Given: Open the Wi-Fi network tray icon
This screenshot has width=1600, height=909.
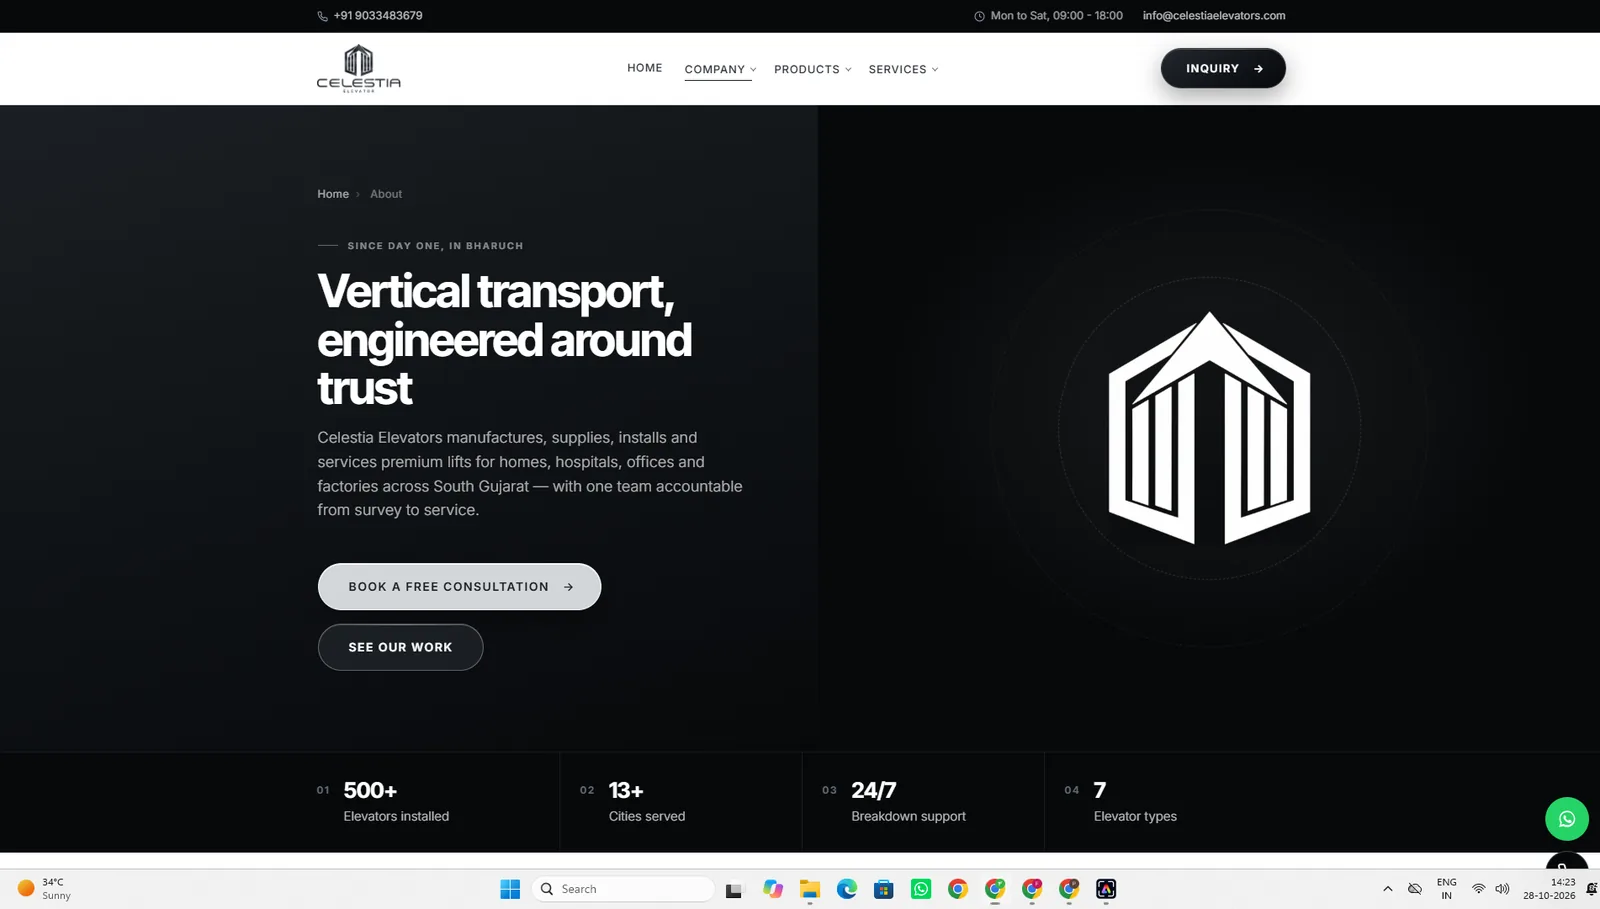Looking at the screenshot, I should click(x=1478, y=889).
